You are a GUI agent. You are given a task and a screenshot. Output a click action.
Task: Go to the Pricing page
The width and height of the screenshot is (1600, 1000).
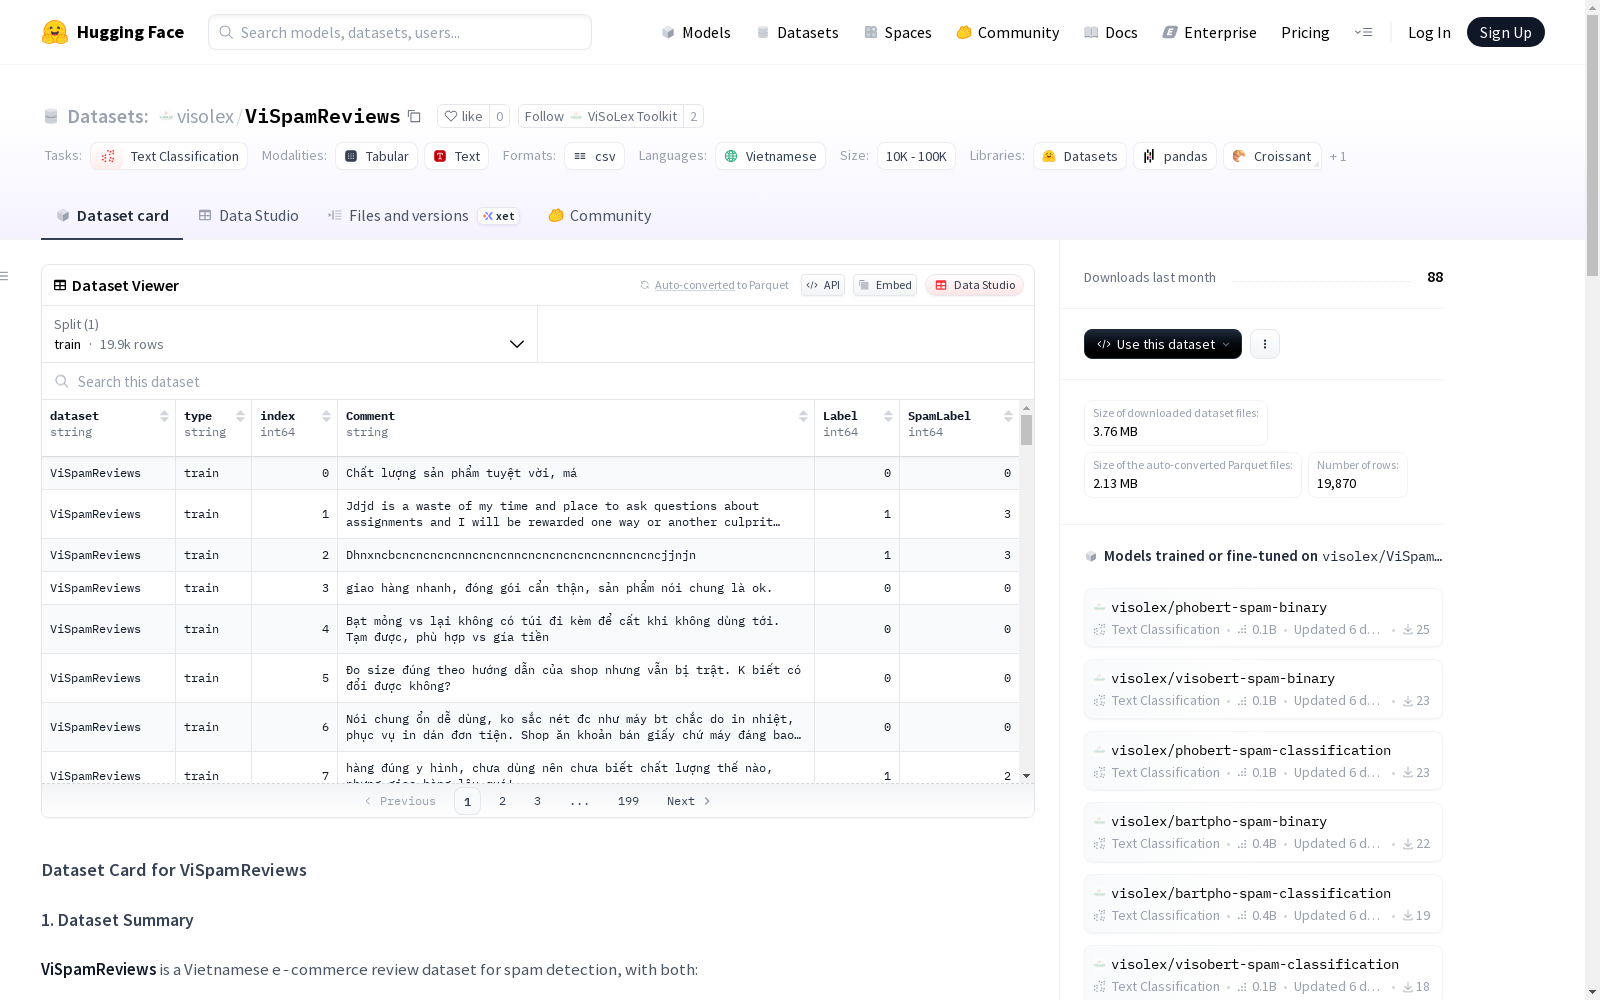pyautogui.click(x=1305, y=32)
